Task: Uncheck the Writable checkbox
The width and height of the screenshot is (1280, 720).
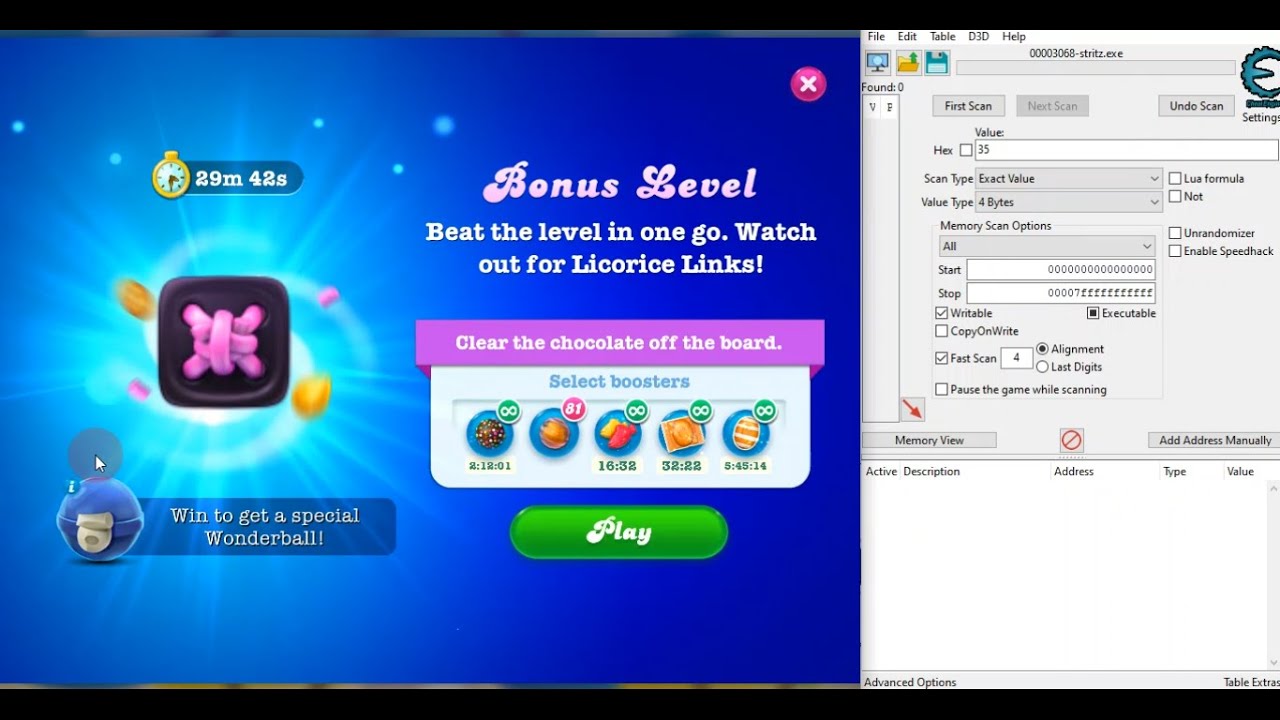Action: click(x=941, y=313)
